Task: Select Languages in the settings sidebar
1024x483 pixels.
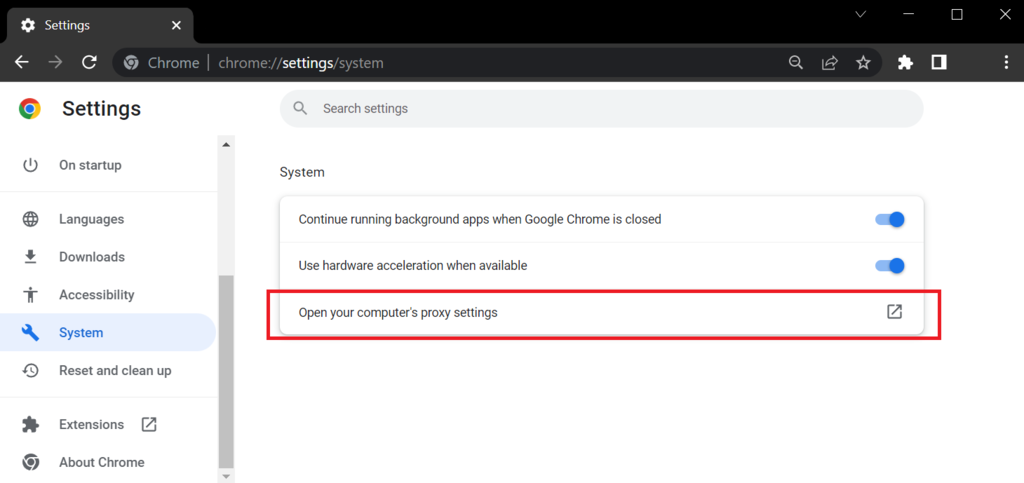Action: point(91,219)
